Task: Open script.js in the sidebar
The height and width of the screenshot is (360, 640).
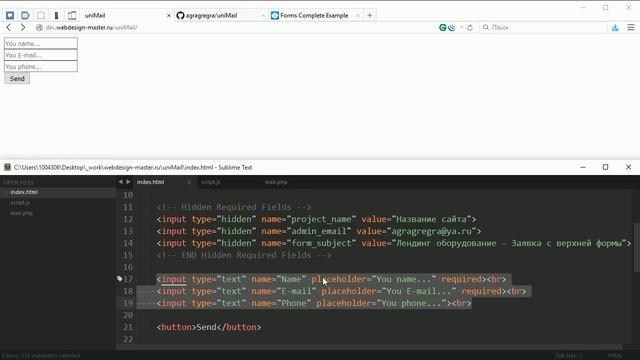Action: pos(20,202)
